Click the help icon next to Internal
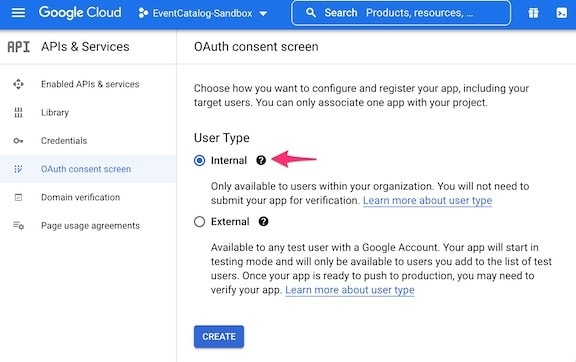This screenshot has width=576, height=362. coord(261,161)
